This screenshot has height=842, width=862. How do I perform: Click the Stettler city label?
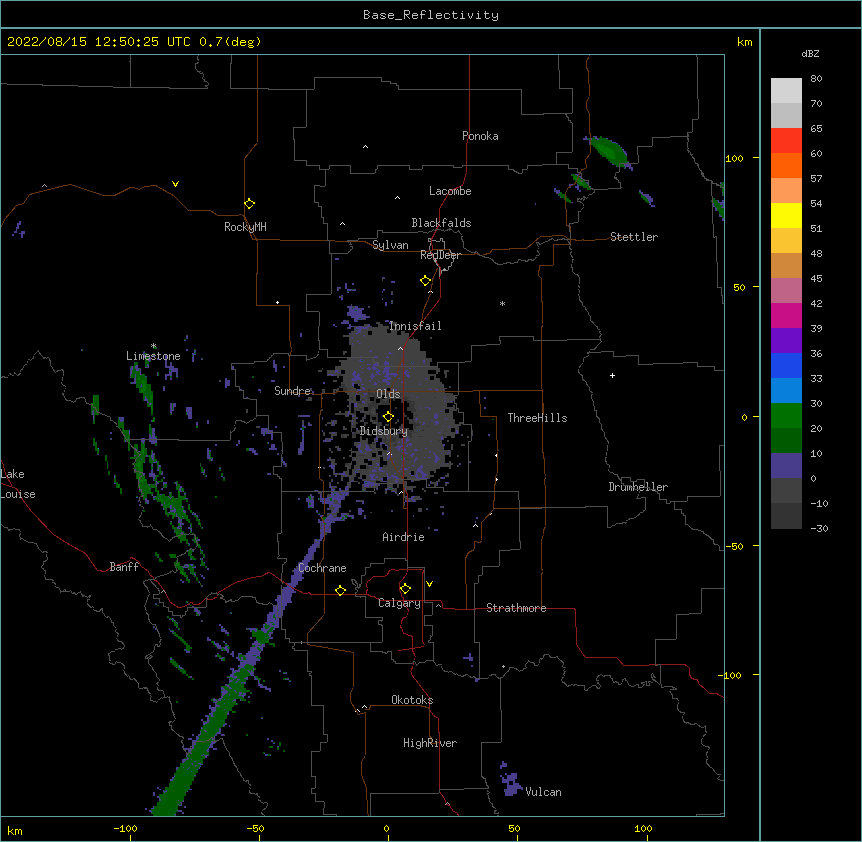coord(634,237)
